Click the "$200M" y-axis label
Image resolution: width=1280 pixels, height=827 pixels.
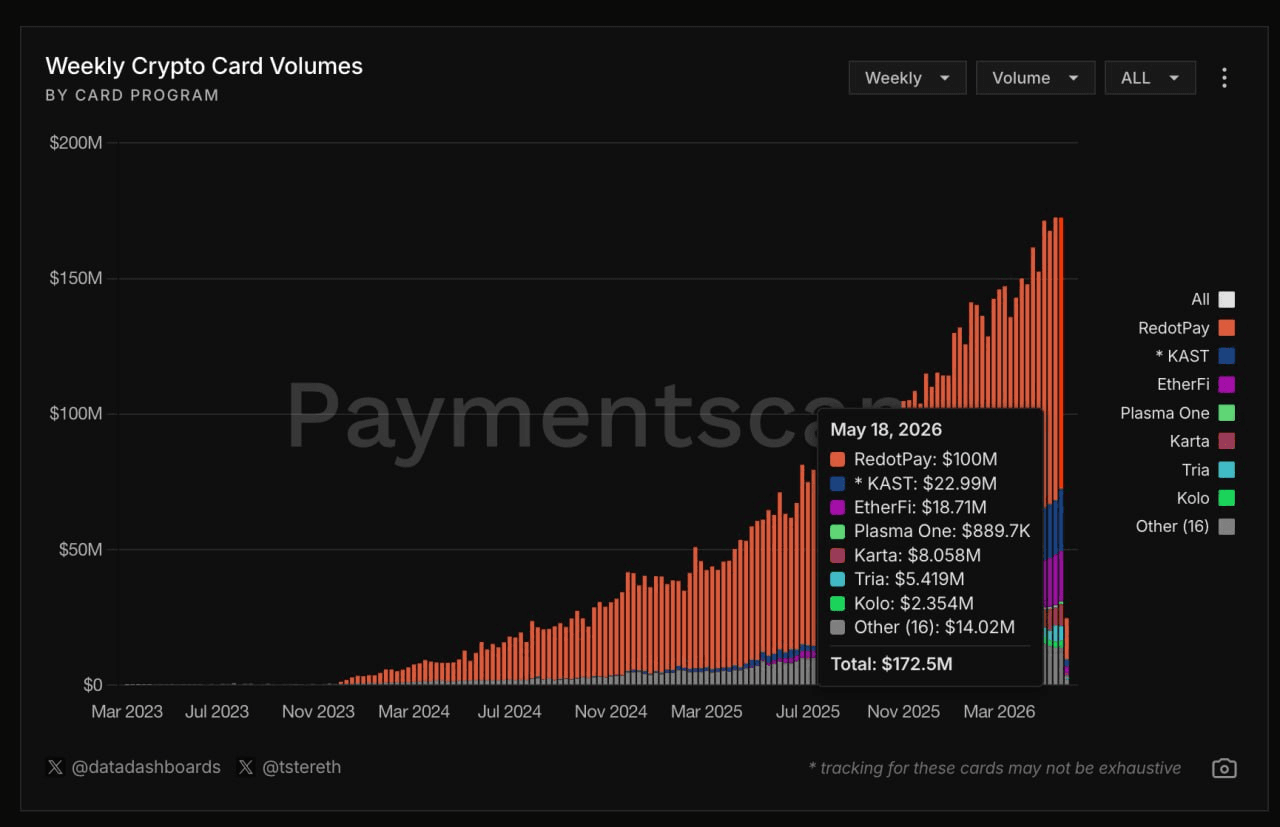[x=76, y=142]
